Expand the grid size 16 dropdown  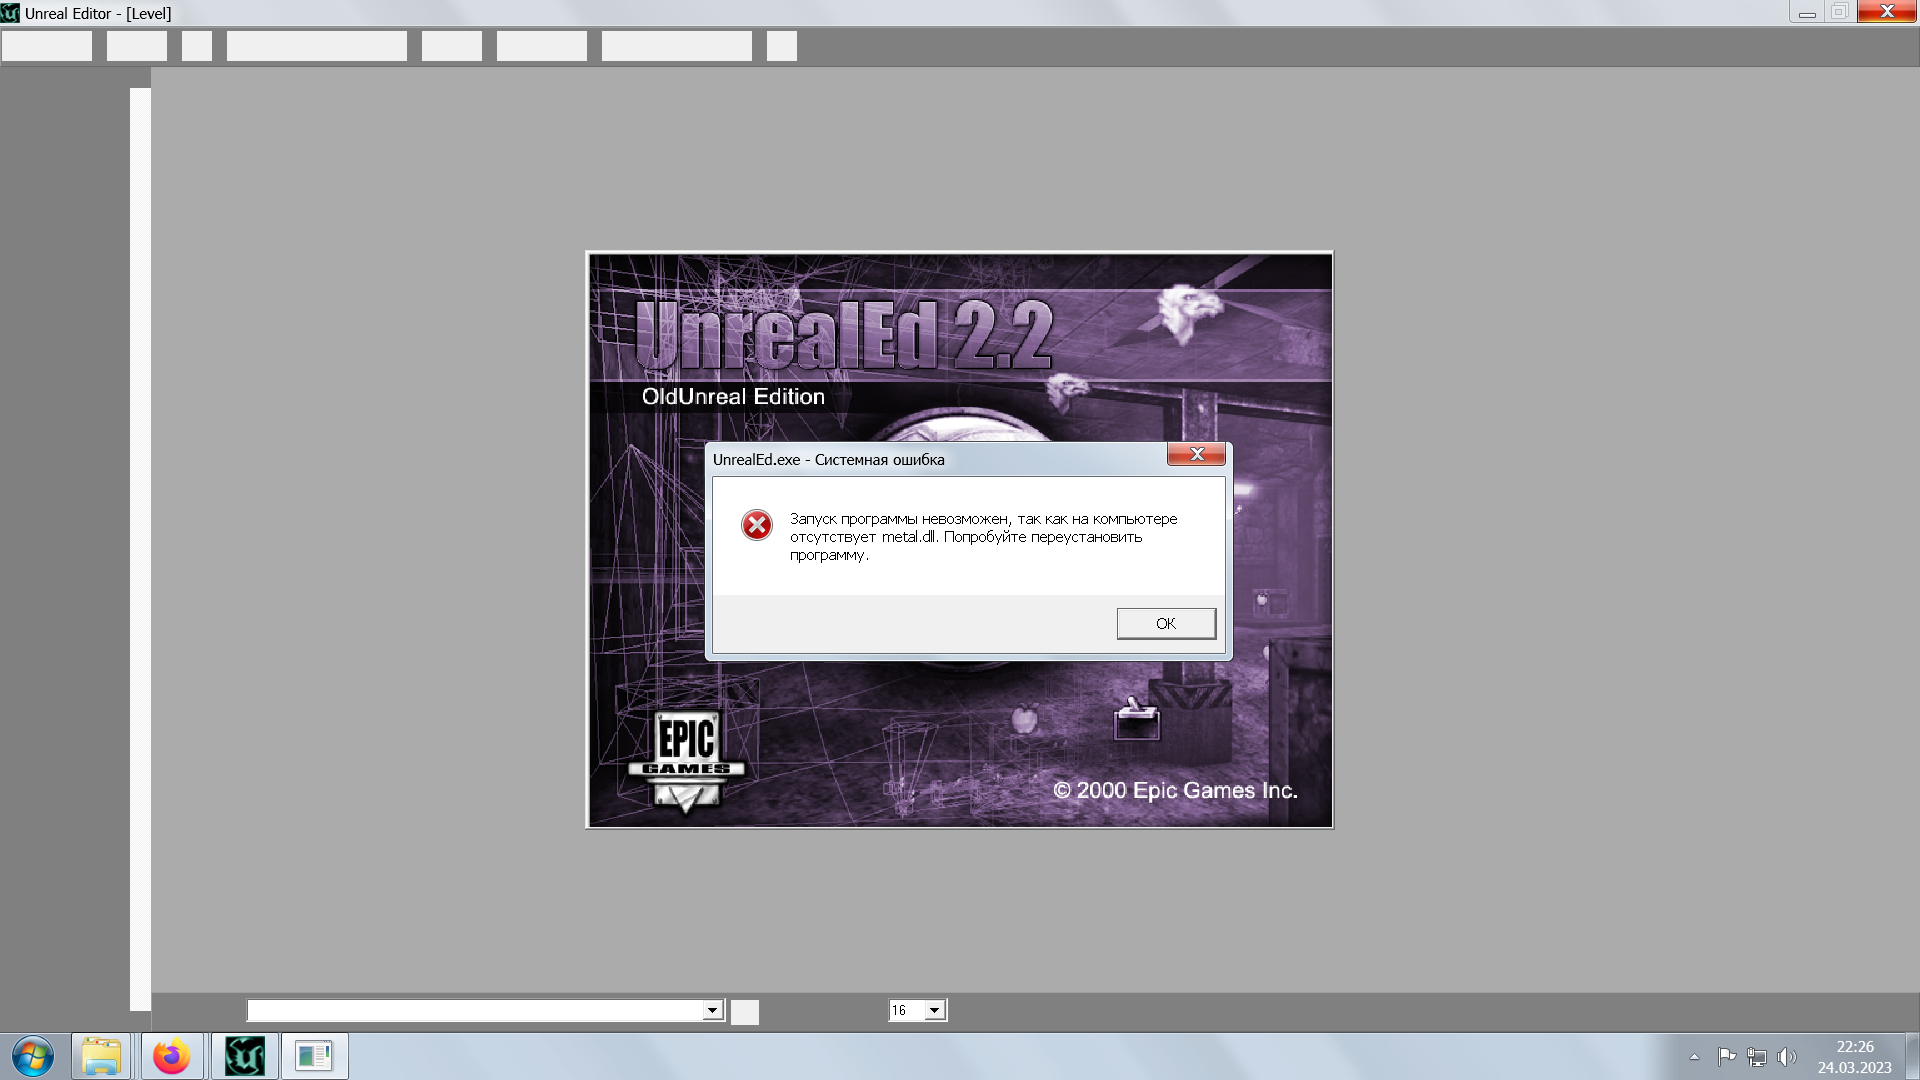click(x=934, y=1010)
